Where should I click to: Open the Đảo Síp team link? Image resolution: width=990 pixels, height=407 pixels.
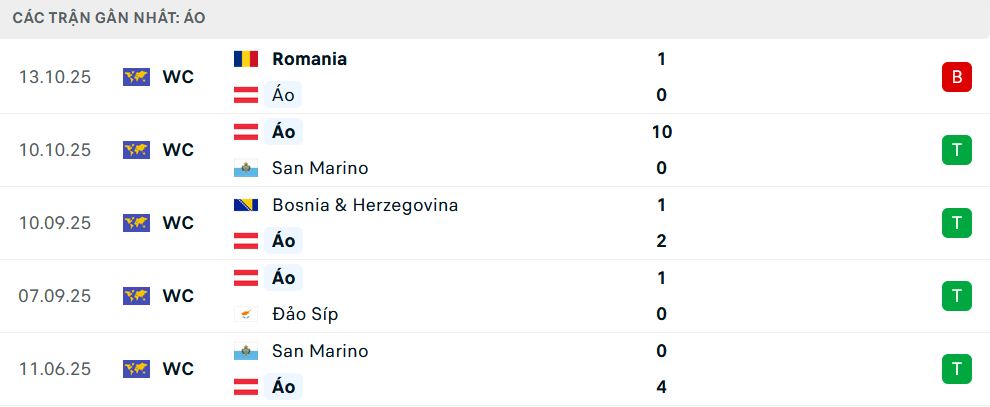[x=305, y=314]
